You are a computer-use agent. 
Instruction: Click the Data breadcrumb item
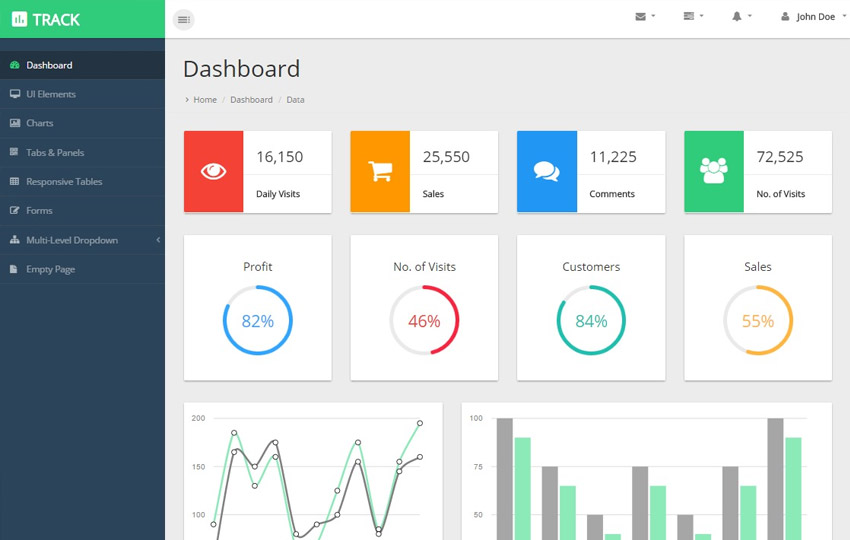[x=295, y=100]
